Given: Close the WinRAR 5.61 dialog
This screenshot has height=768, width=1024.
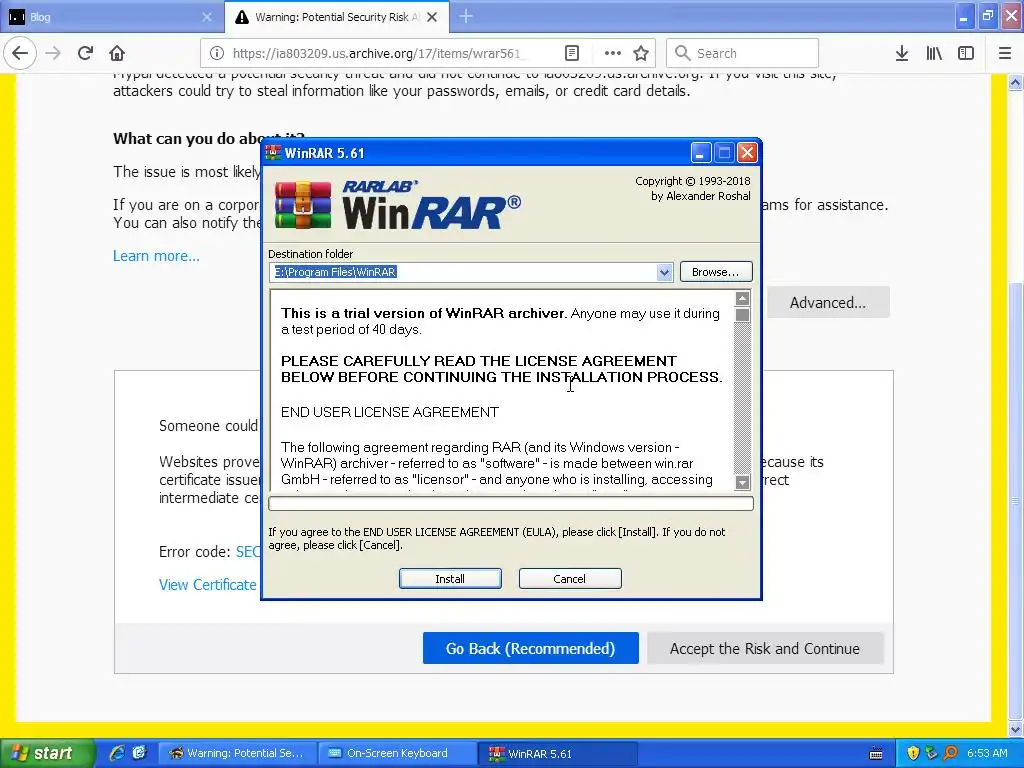Looking at the screenshot, I should tap(747, 153).
